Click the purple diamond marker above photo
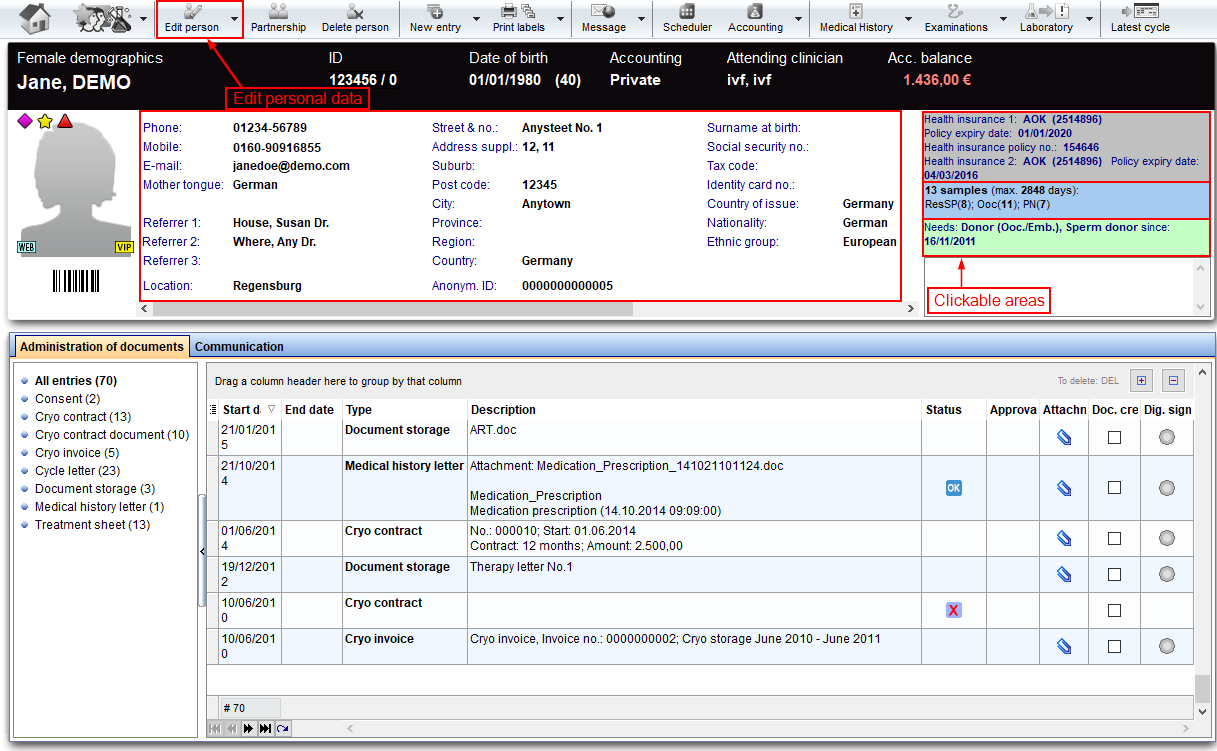The width and height of the screenshot is (1217, 751). coord(26,121)
